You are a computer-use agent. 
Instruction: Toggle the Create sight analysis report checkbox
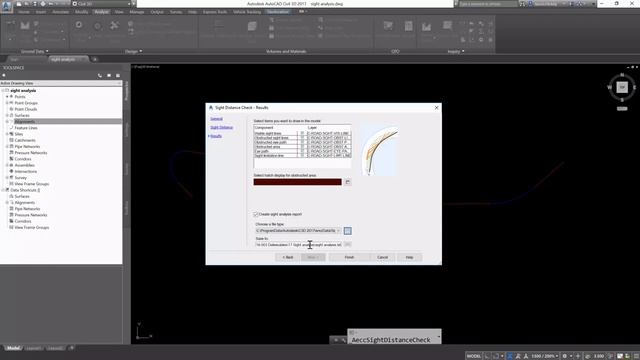click(x=256, y=214)
